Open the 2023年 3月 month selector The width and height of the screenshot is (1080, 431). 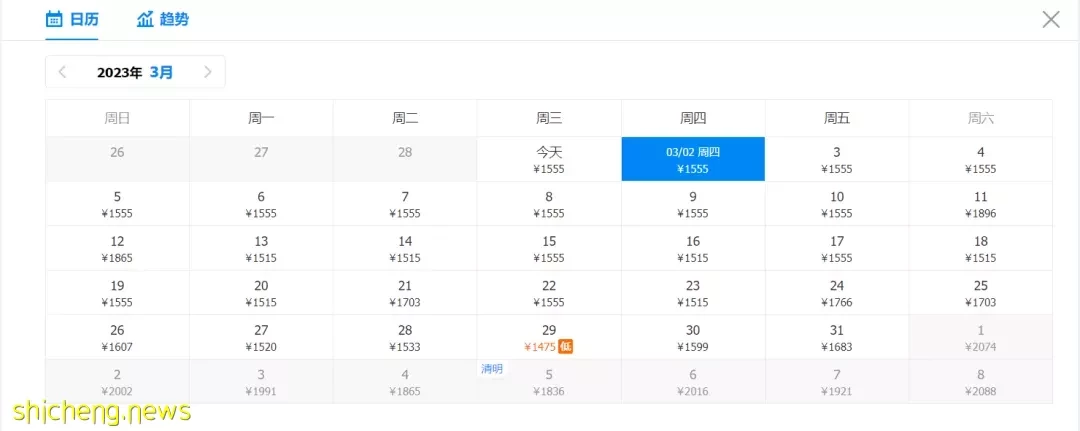pyautogui.click(x=135, y=72)
